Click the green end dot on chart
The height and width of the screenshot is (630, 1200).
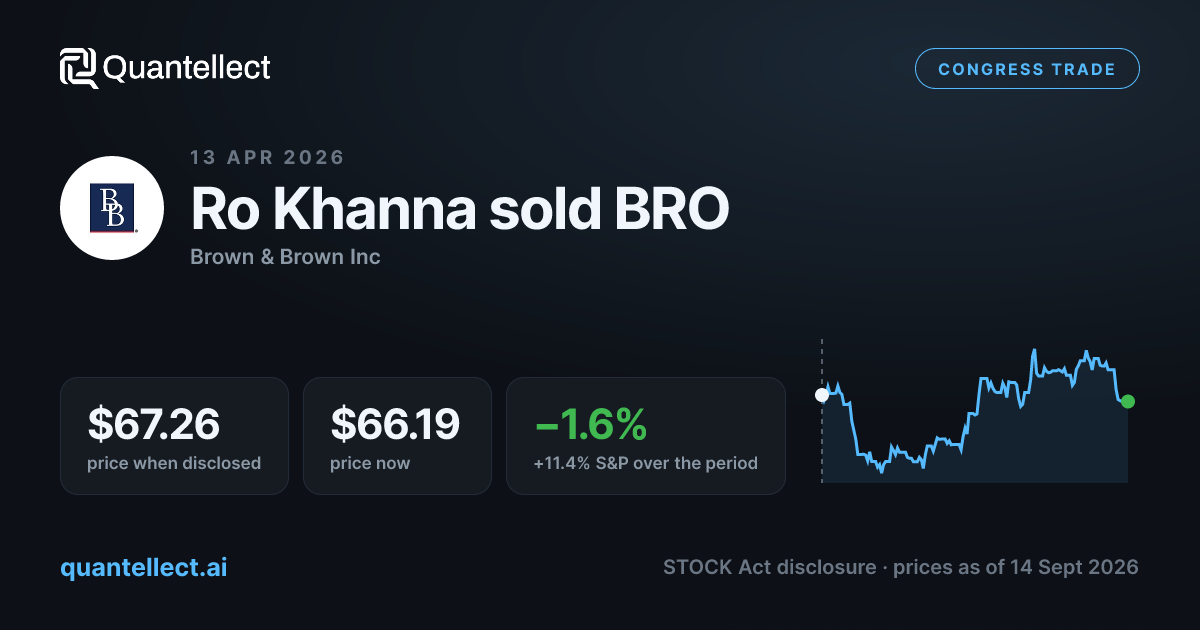pyautogui.click(x=1128, y=401)
